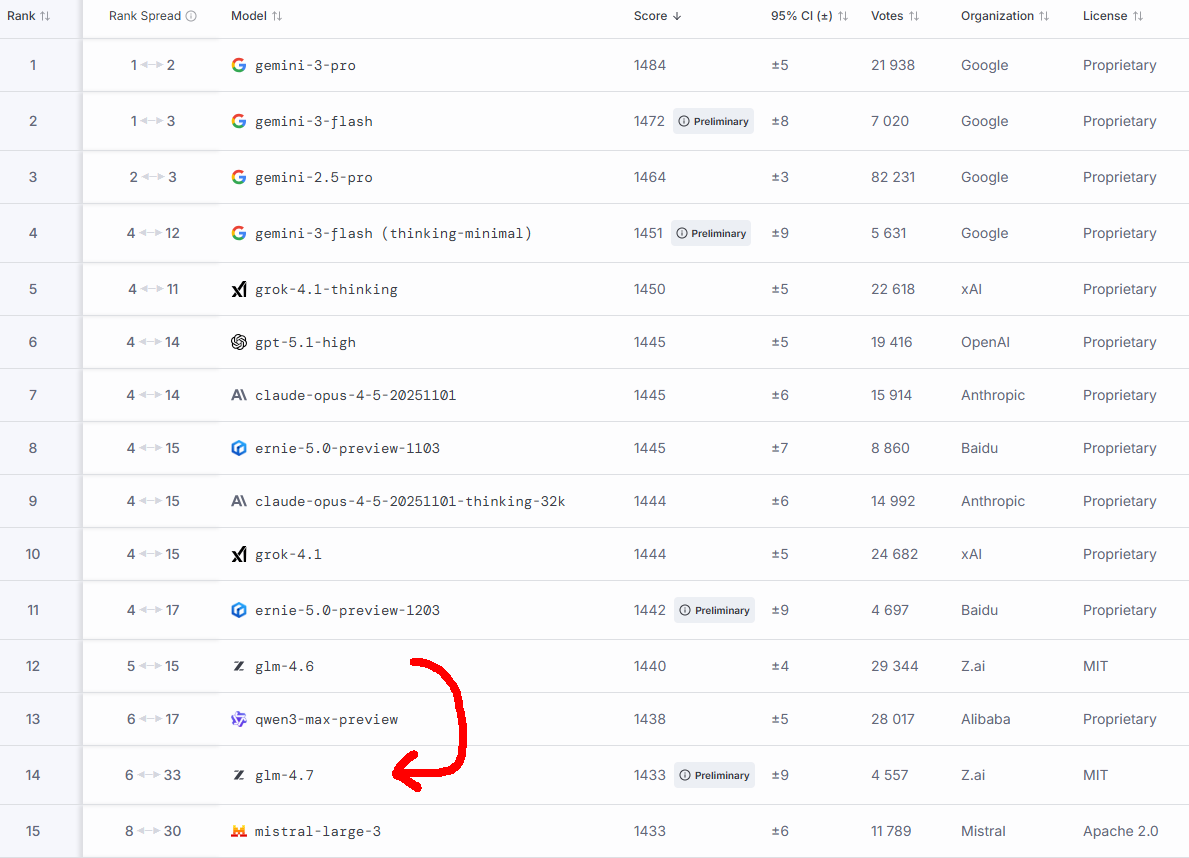This screenshot has width=1189, height=858.
Task: Select the votes value 4 557
Action: [891, 775]
